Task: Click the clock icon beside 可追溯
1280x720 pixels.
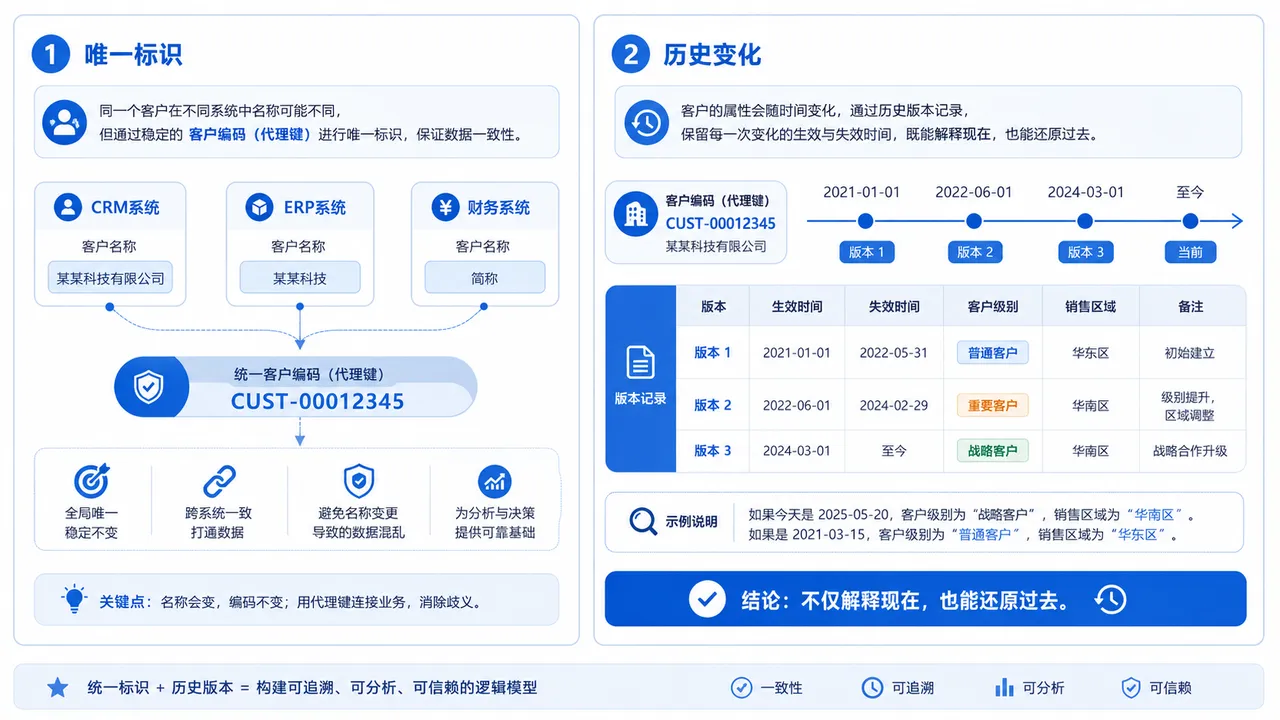Action: click(872, 687)
